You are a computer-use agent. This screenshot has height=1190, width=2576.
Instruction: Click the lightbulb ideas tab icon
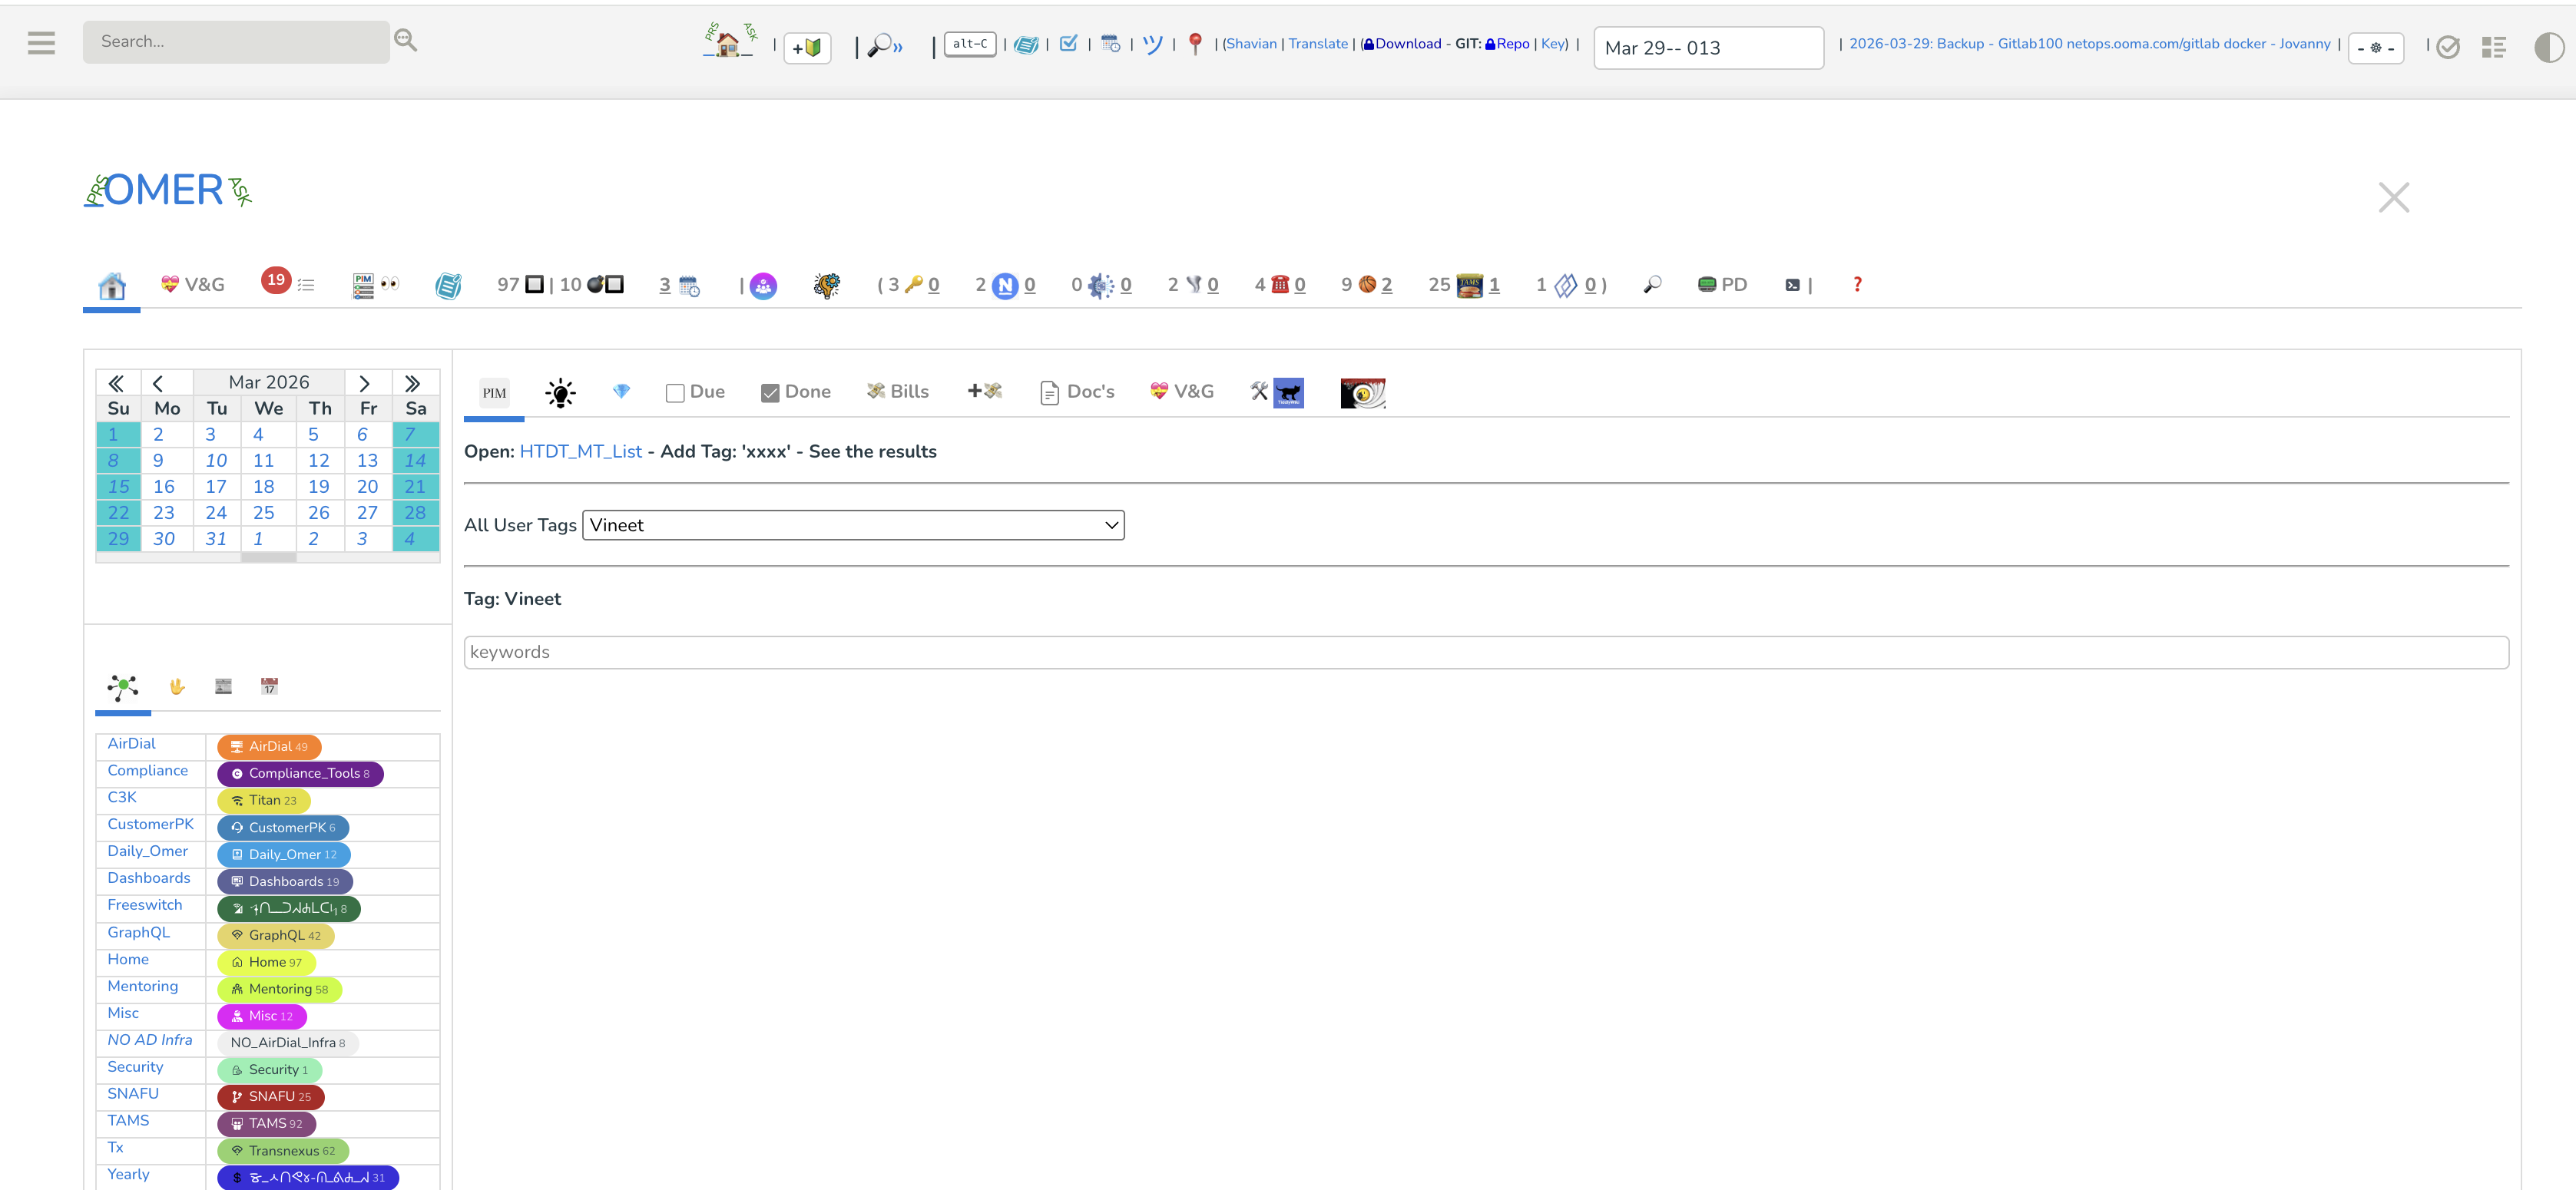click(x=560, y=393)
